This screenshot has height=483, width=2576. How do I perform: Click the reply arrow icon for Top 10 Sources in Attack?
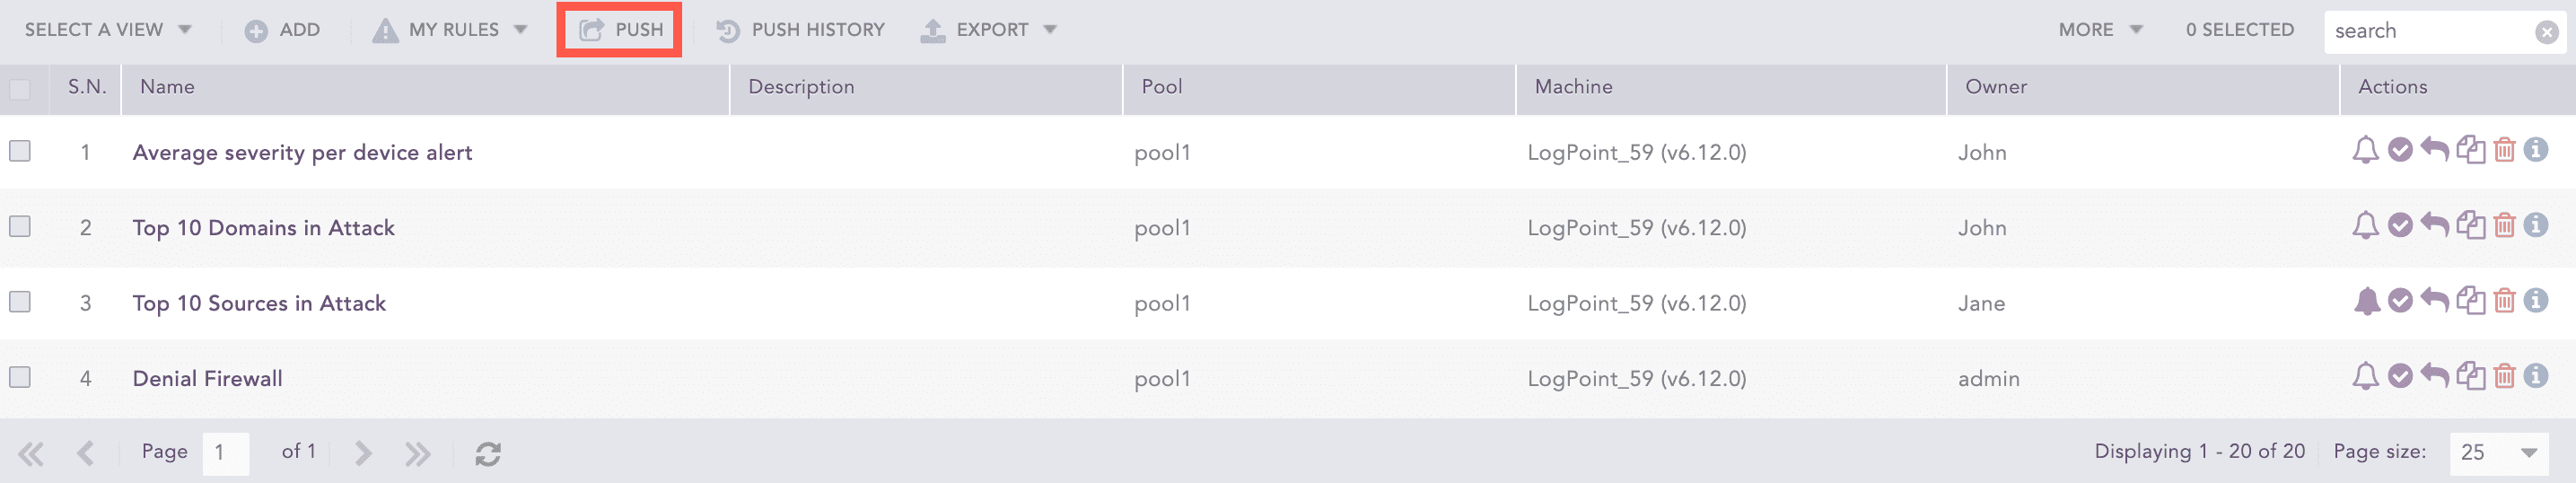pos(2434,301)
